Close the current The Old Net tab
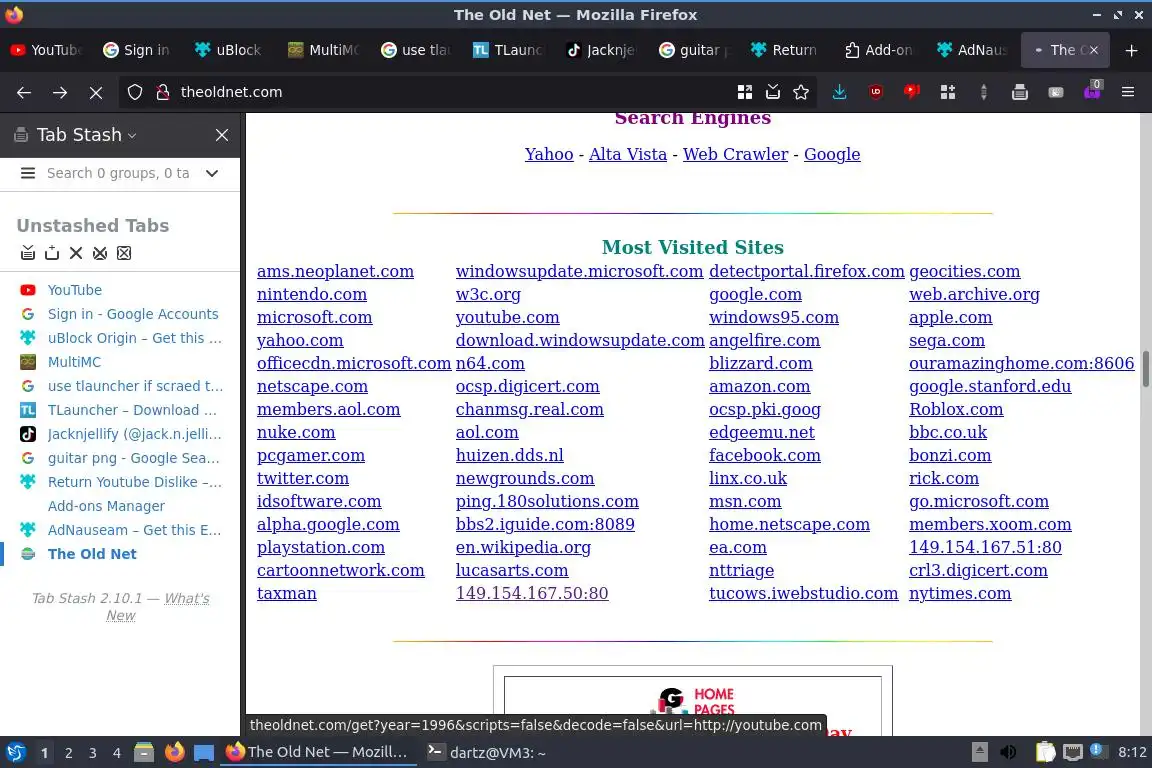The height and width of the screenshot is (768, 1152). point(1093,50)
